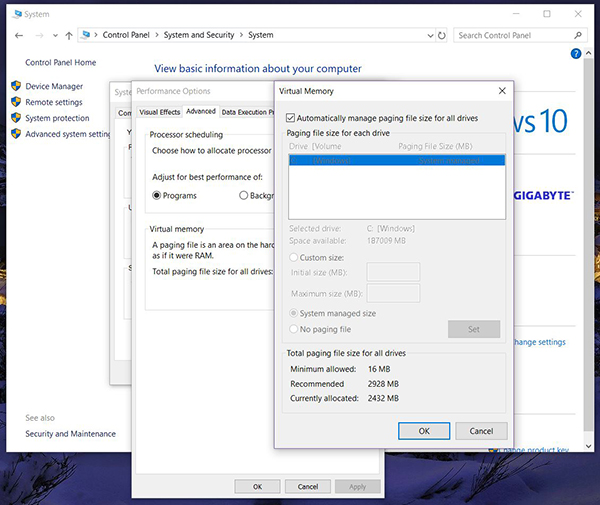Select No paging file option
Screen dimensions: 600x505
[x=293, y=329]
